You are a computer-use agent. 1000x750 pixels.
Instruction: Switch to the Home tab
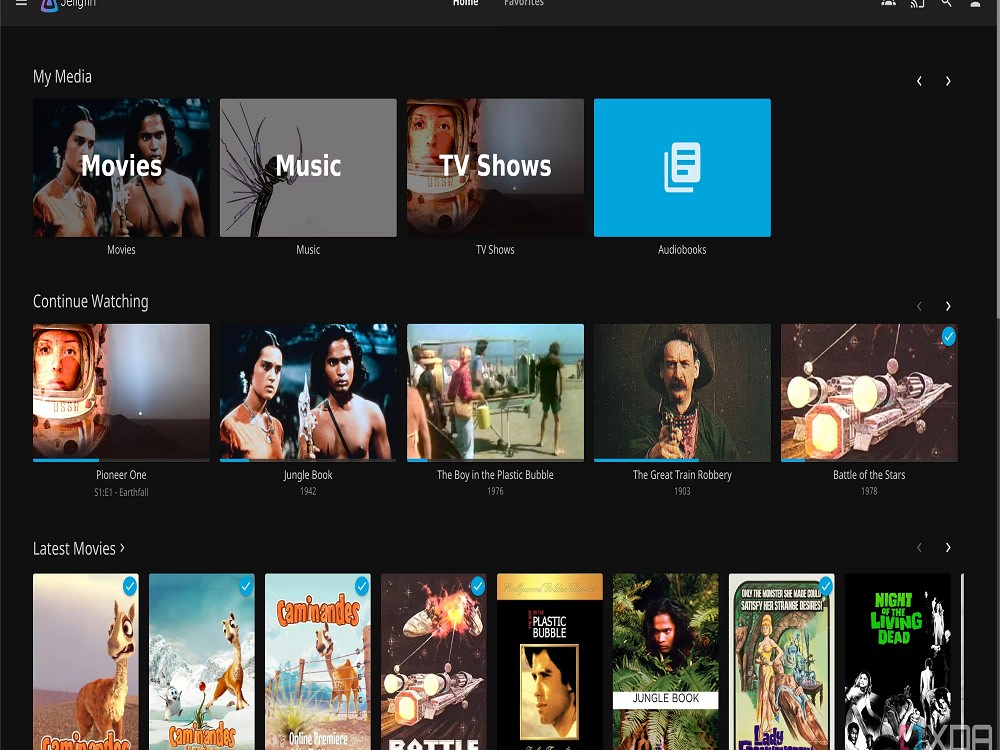pos(465,3)
